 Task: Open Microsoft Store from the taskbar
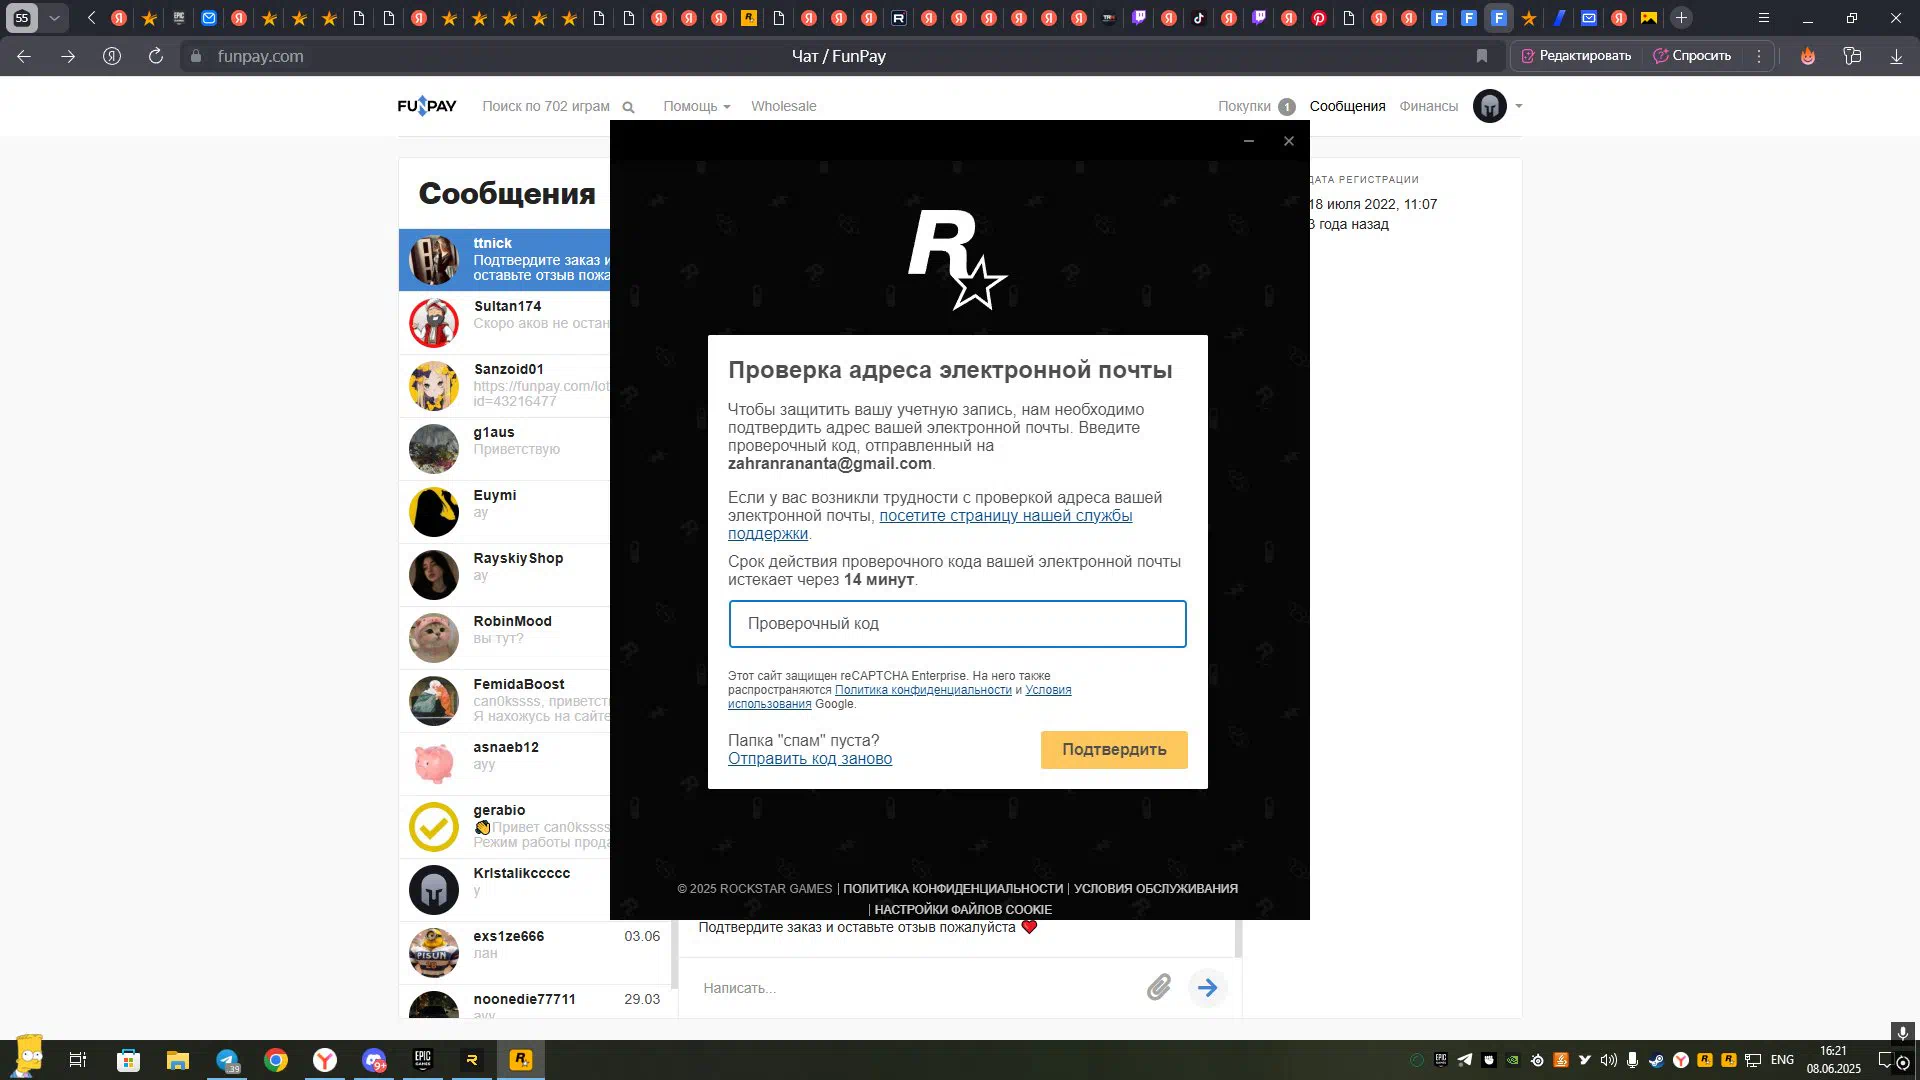coord(128,1060)
